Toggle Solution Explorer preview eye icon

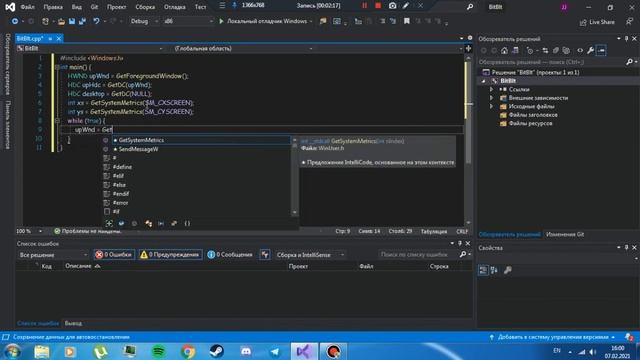(x=580, y=50)
